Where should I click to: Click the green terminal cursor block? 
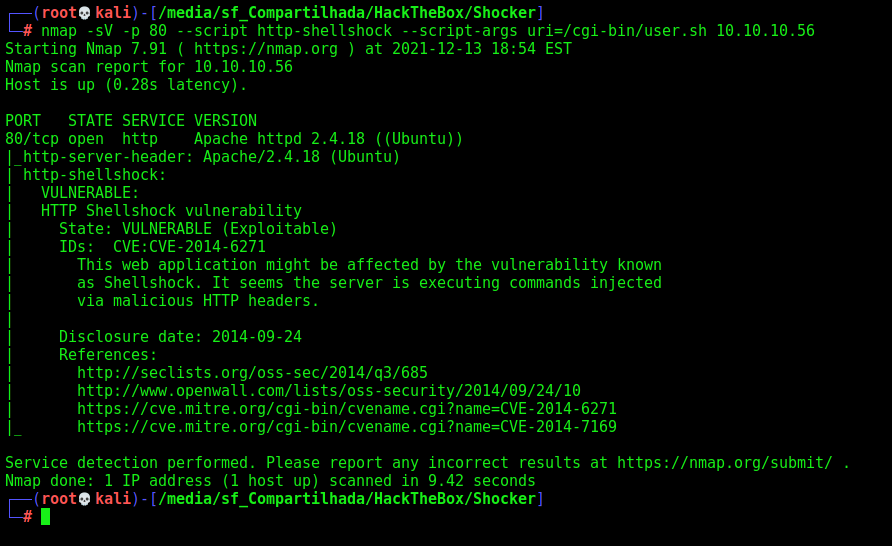(46, 517)
